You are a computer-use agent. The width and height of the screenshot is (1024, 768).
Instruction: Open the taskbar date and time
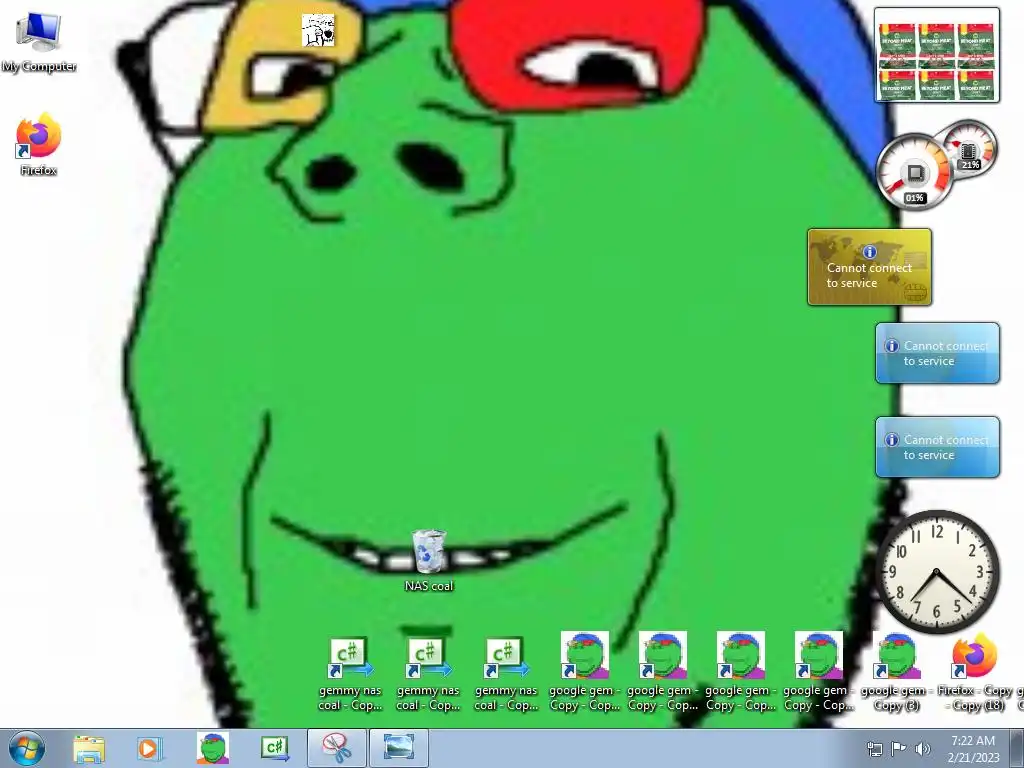coord(973,749)
